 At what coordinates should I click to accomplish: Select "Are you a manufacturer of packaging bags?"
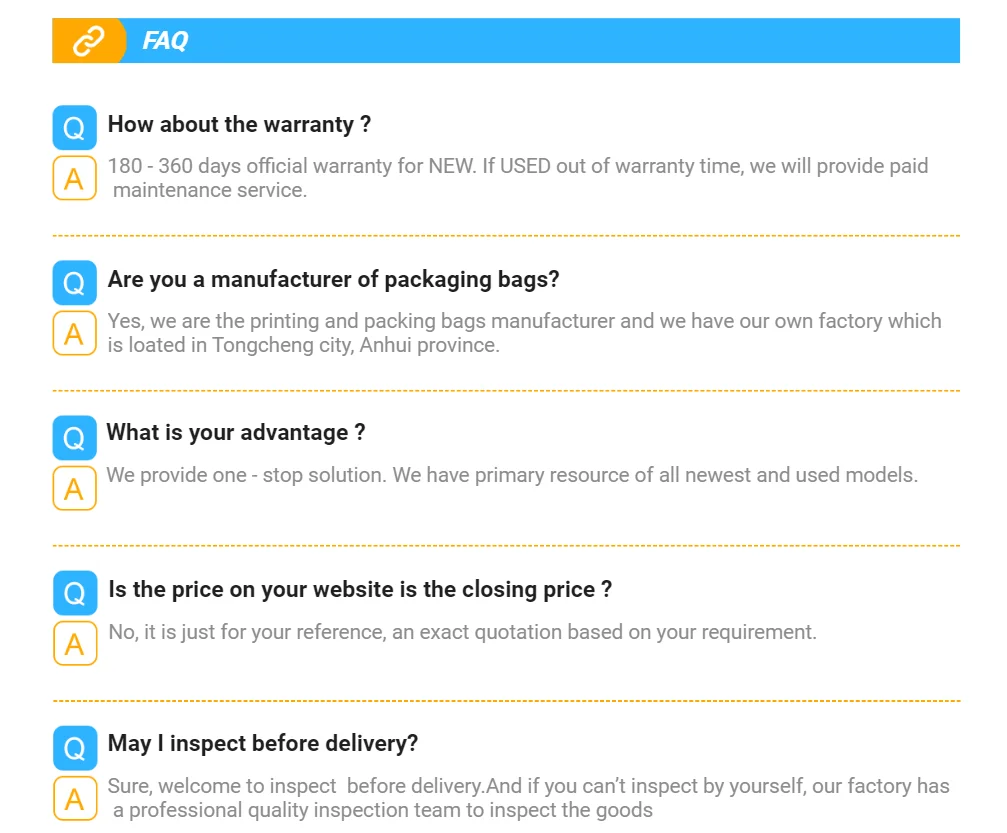[333, 280]
